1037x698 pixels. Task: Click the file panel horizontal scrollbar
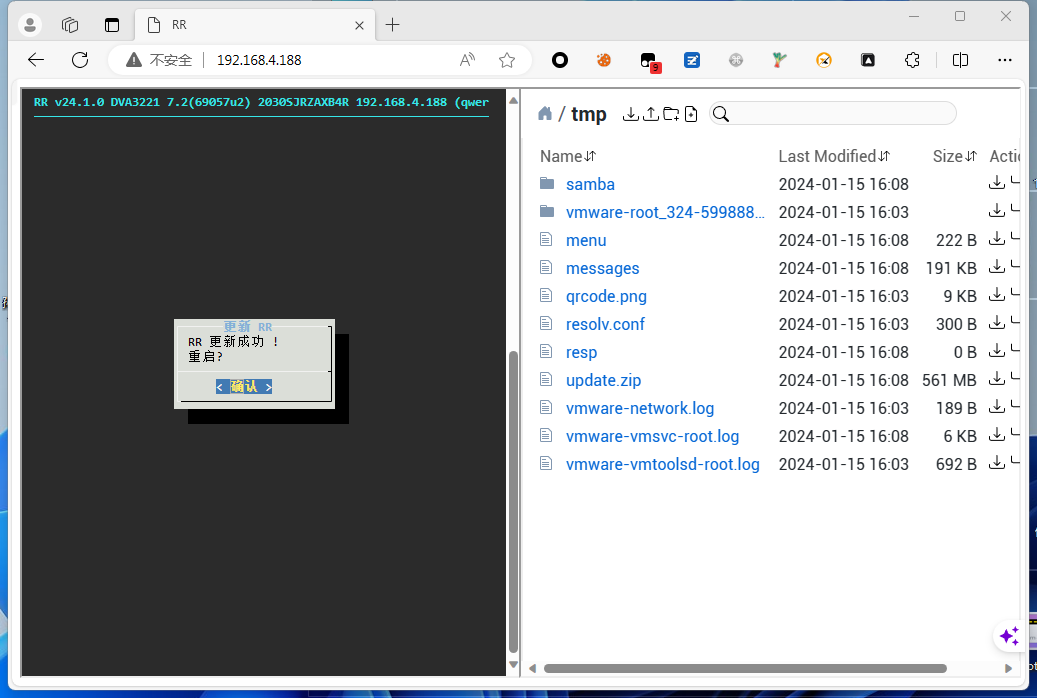click(x=745, y=668)
